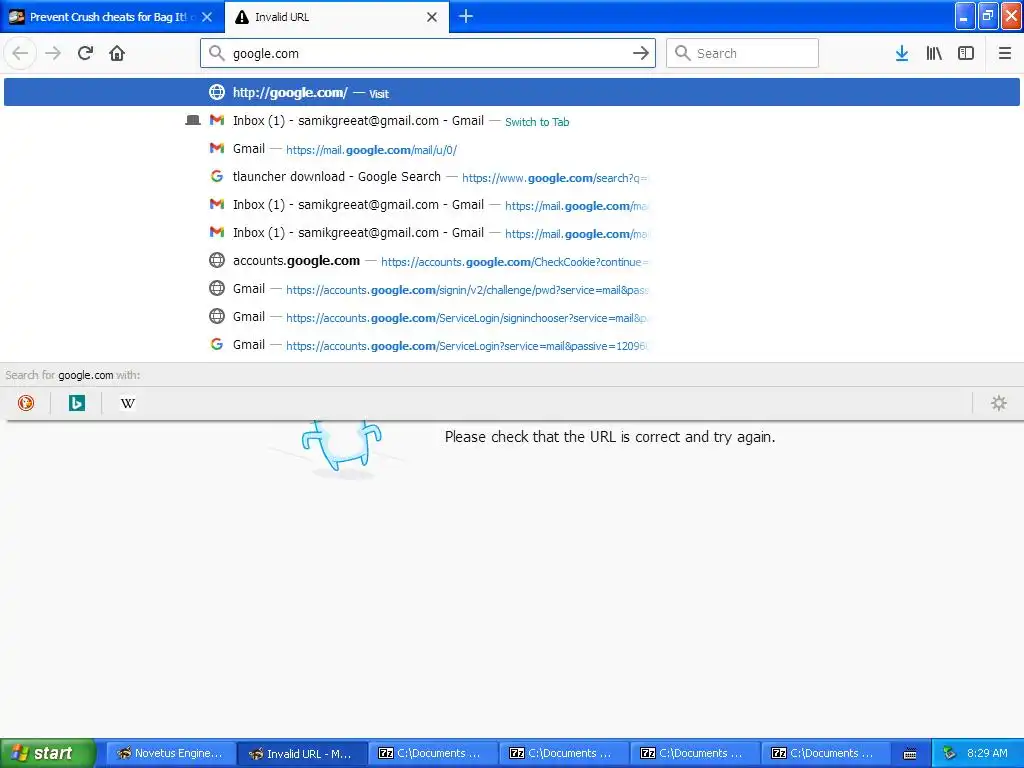
Task: Open the Downloads arrow icon
Action: 902,53
